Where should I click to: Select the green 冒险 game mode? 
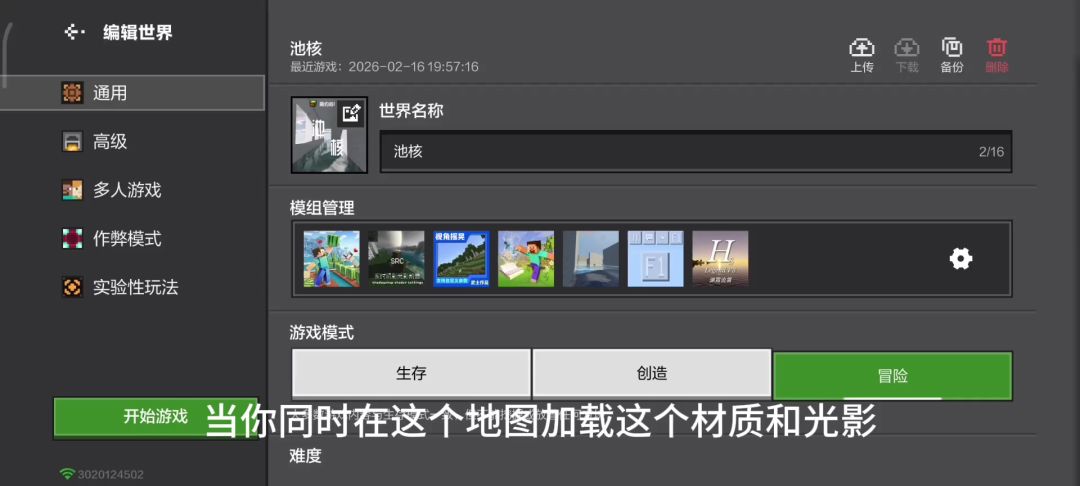pos(892,376)
